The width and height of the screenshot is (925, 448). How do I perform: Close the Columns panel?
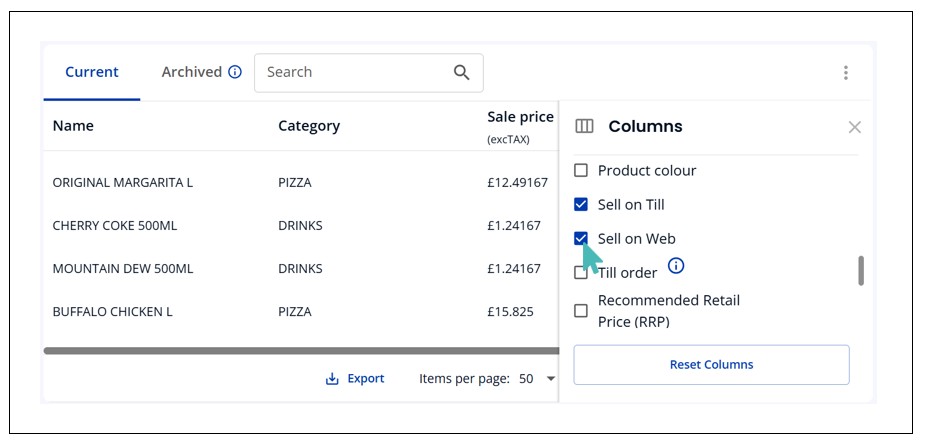854,127
